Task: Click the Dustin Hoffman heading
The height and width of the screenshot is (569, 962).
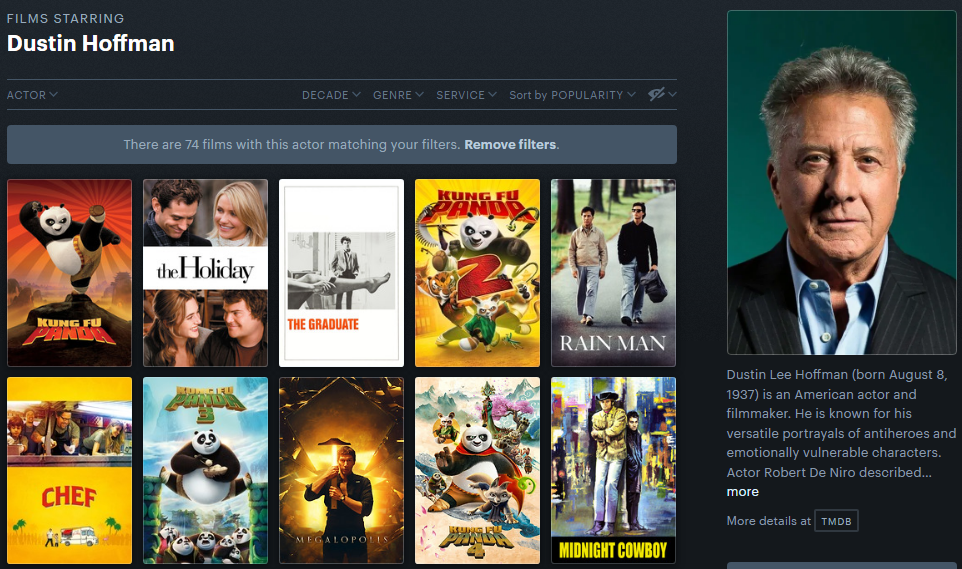Action: [x=91, y=44]
